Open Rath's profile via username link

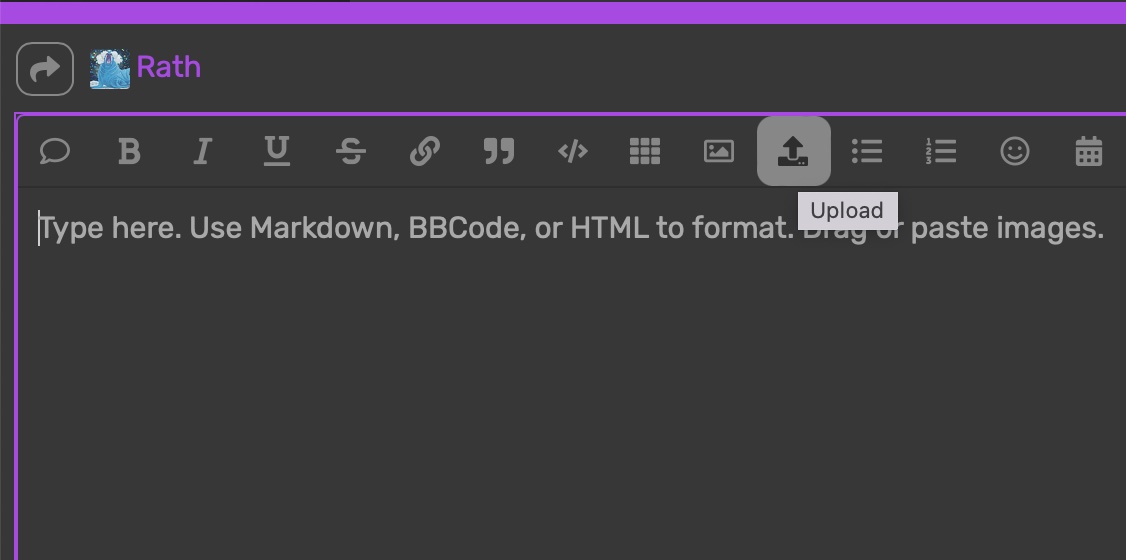pos(169,67)
